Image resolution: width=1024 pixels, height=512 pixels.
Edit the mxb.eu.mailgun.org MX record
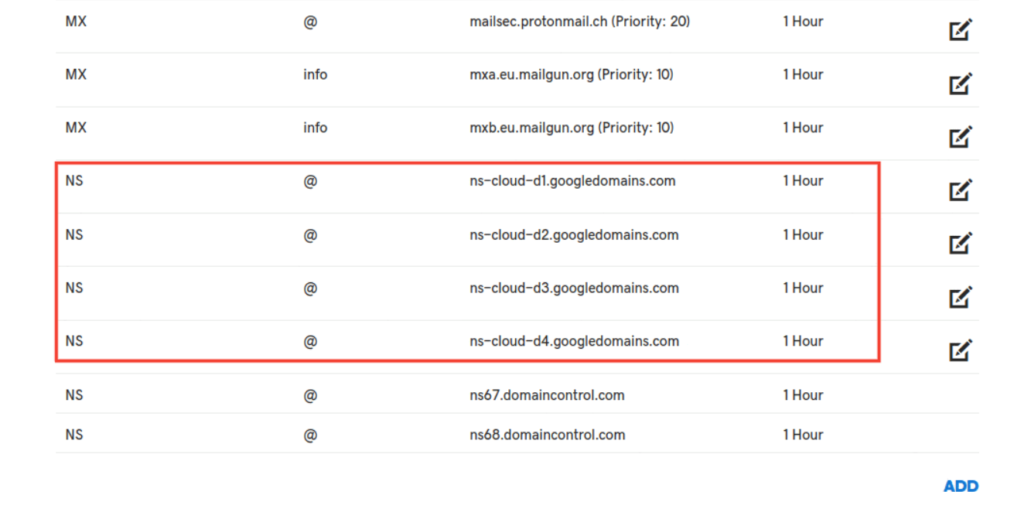pyautogui.click(x=960, y=136)
